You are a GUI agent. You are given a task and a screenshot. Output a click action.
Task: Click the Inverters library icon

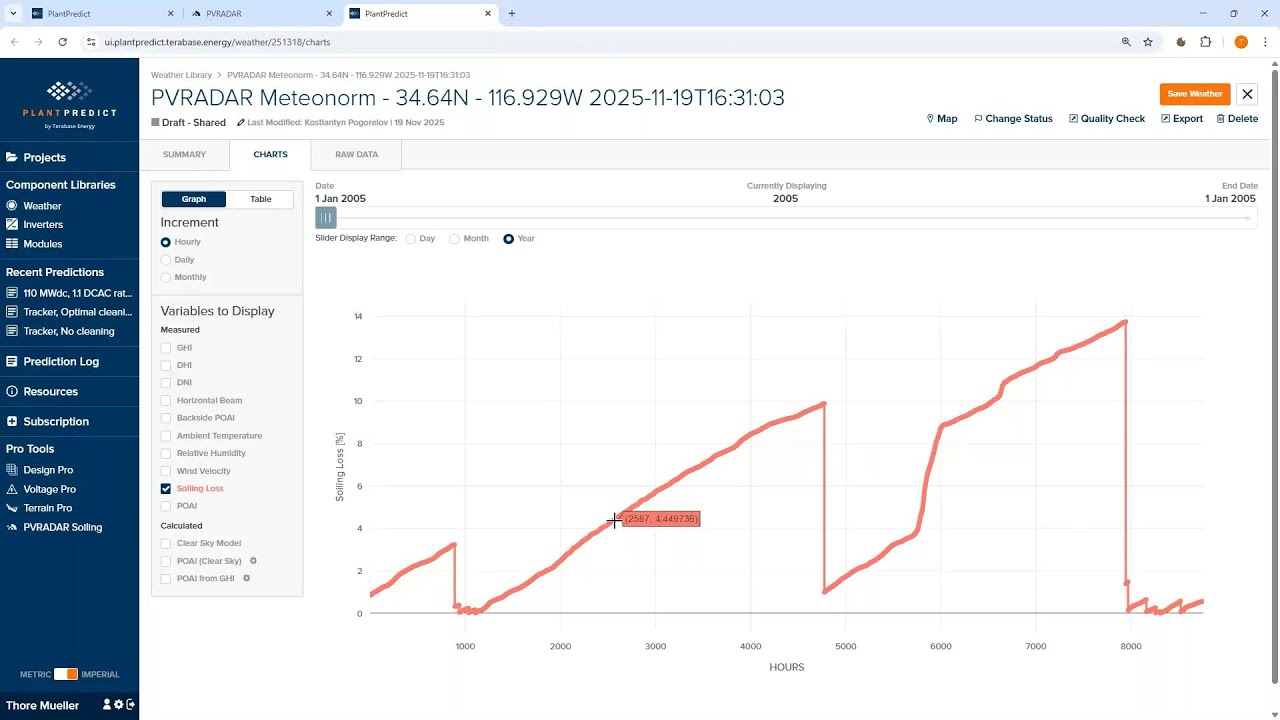coord(12,224)
